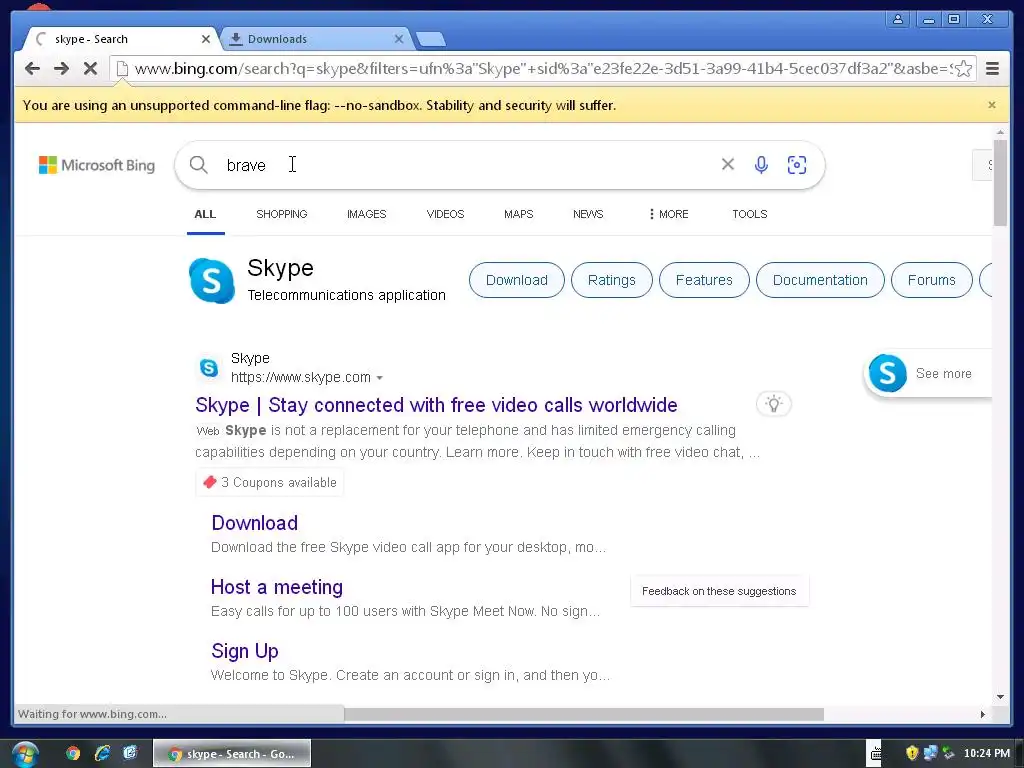Bookmark this page with the star icon
This screenshot has width=1024, height=768.
(963, 69)
